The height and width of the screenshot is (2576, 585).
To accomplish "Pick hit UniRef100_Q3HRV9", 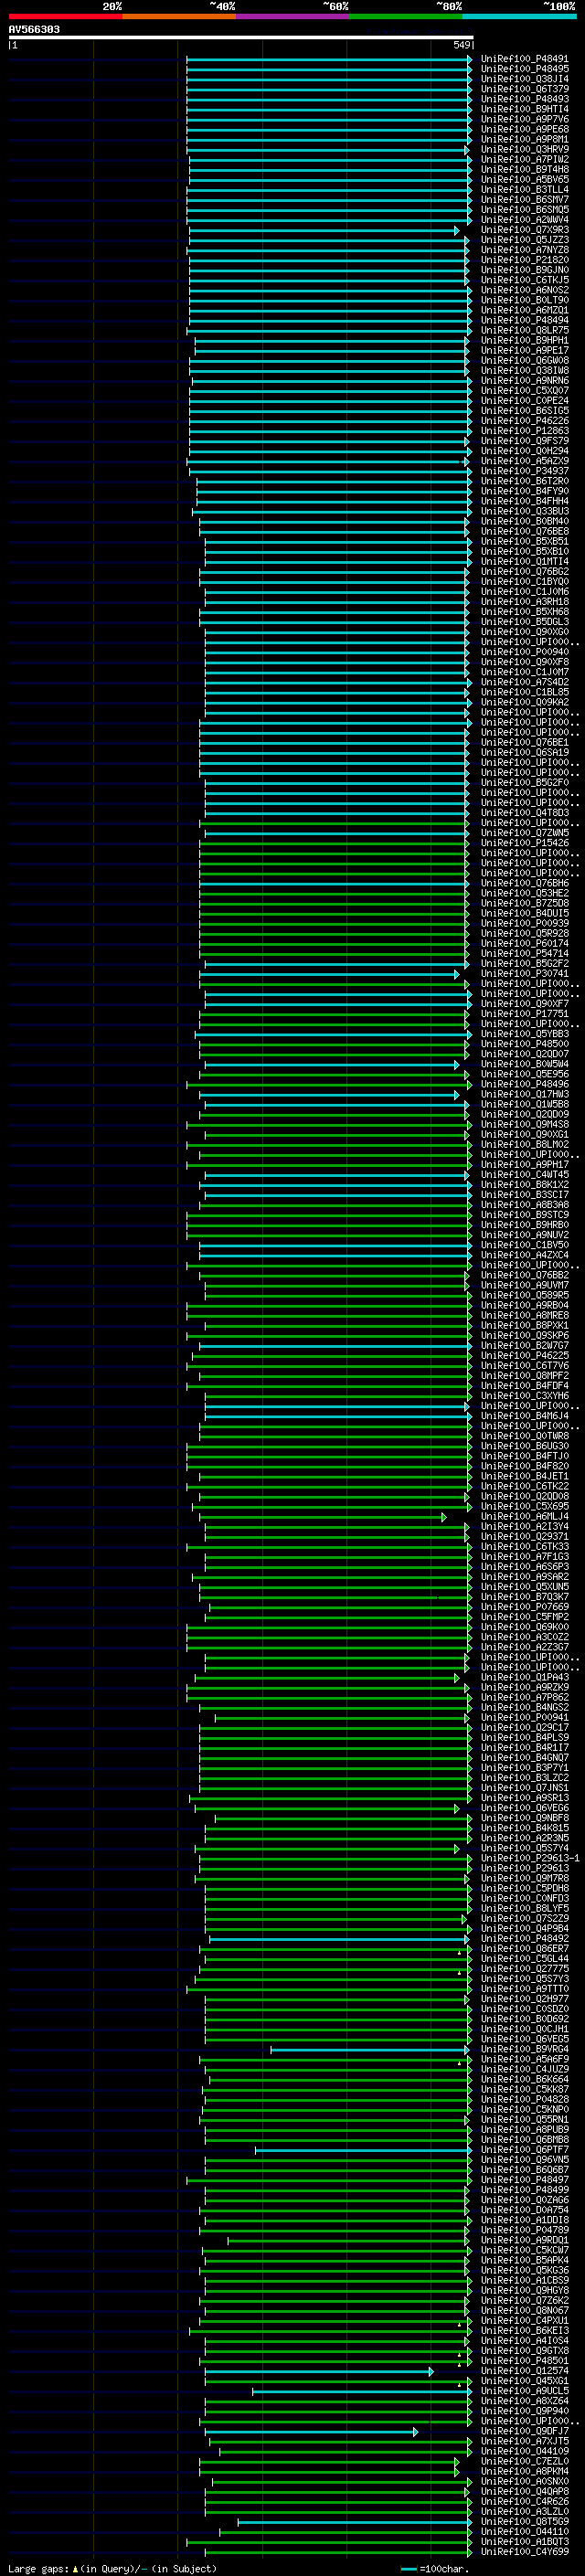I will click(525, 149).
